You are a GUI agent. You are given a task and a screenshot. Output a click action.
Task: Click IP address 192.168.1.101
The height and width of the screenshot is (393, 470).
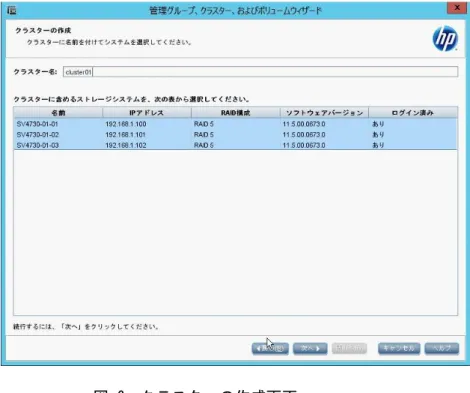(125, 135)
